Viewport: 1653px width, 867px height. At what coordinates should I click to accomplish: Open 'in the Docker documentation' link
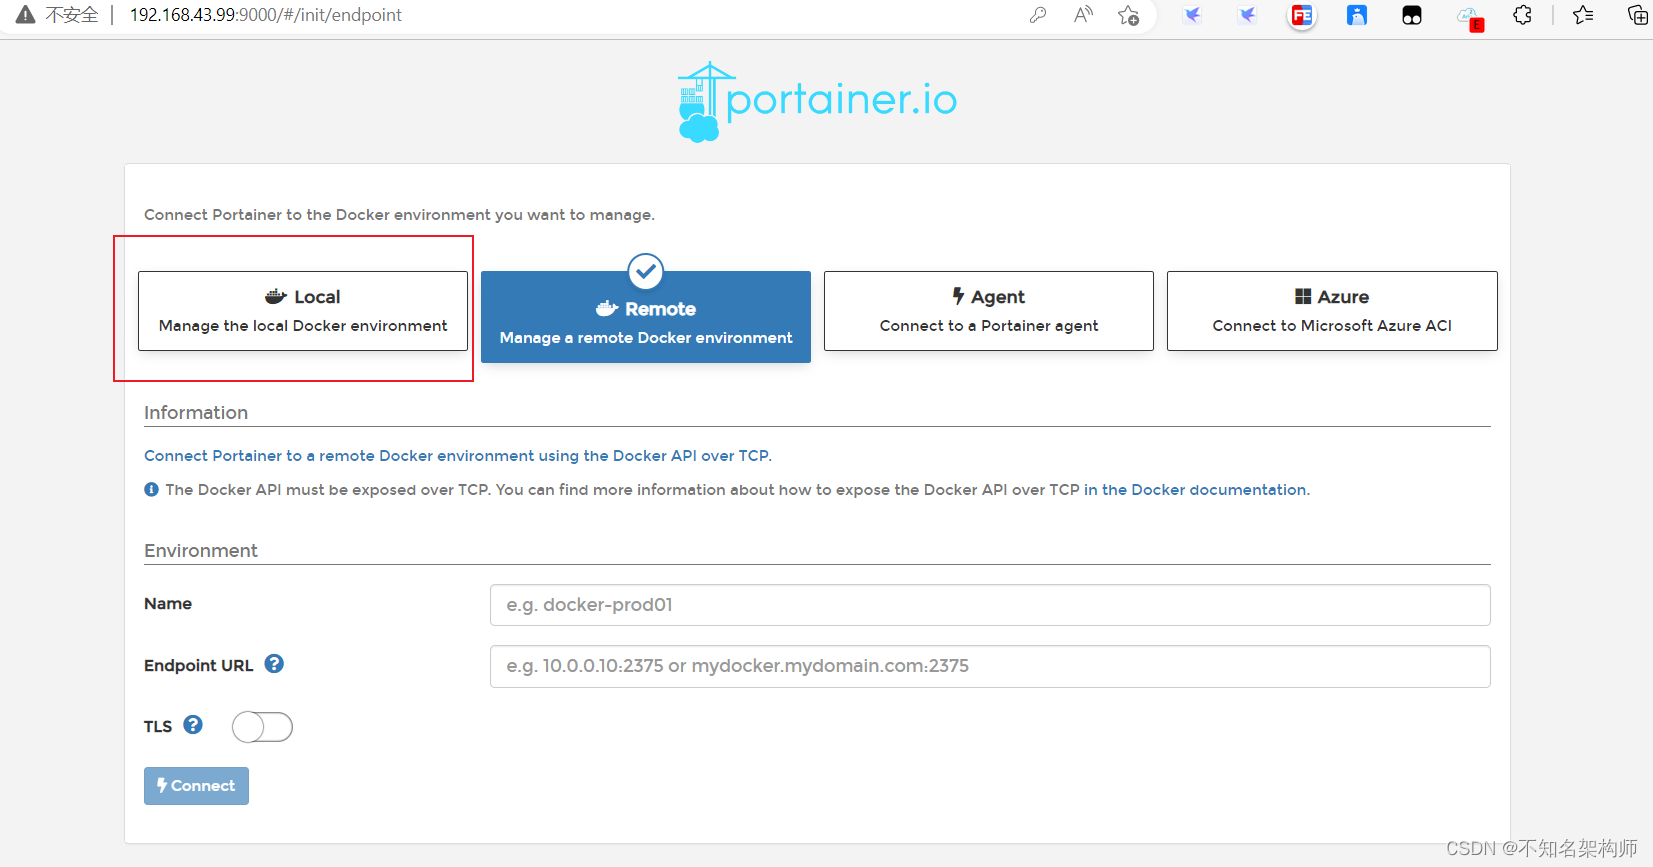pyautogui.click(x=1196, y=490)
